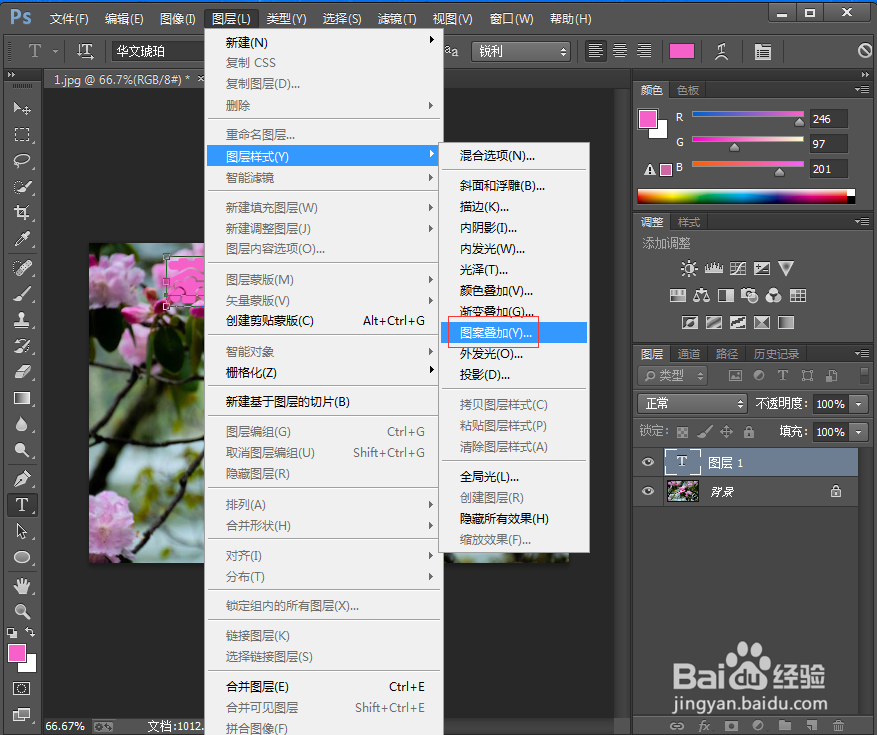
Task: Toggle right align text button
Action: click(644, 51)
